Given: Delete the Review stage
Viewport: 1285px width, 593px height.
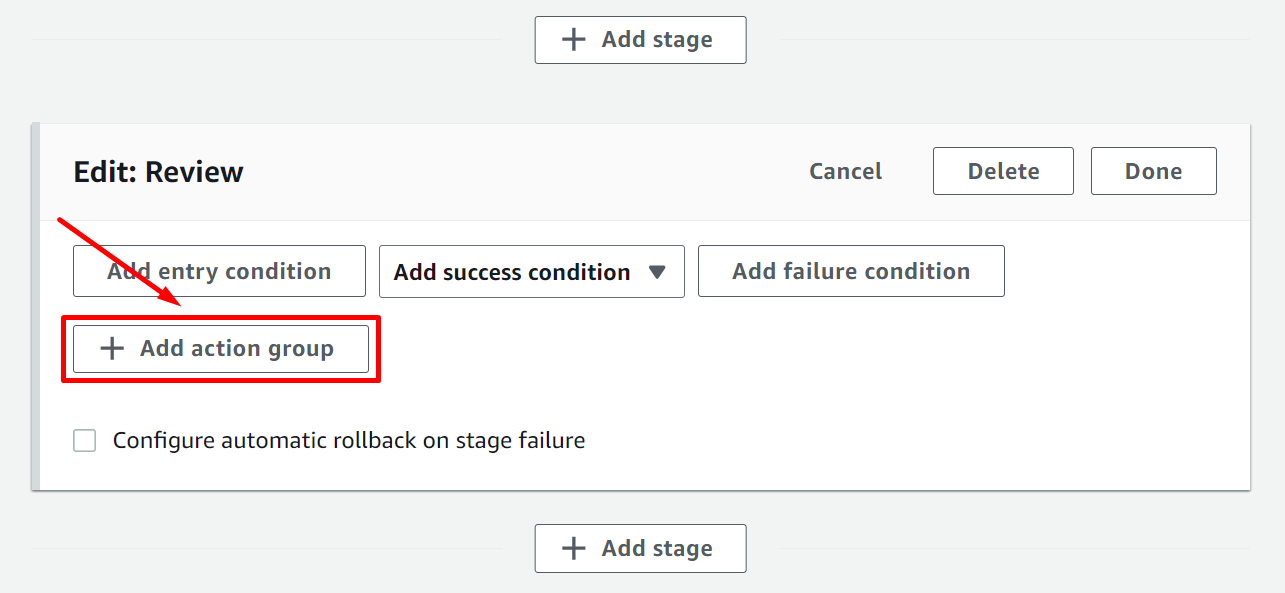Looking at the screenshot, I should click(1003, 172).
